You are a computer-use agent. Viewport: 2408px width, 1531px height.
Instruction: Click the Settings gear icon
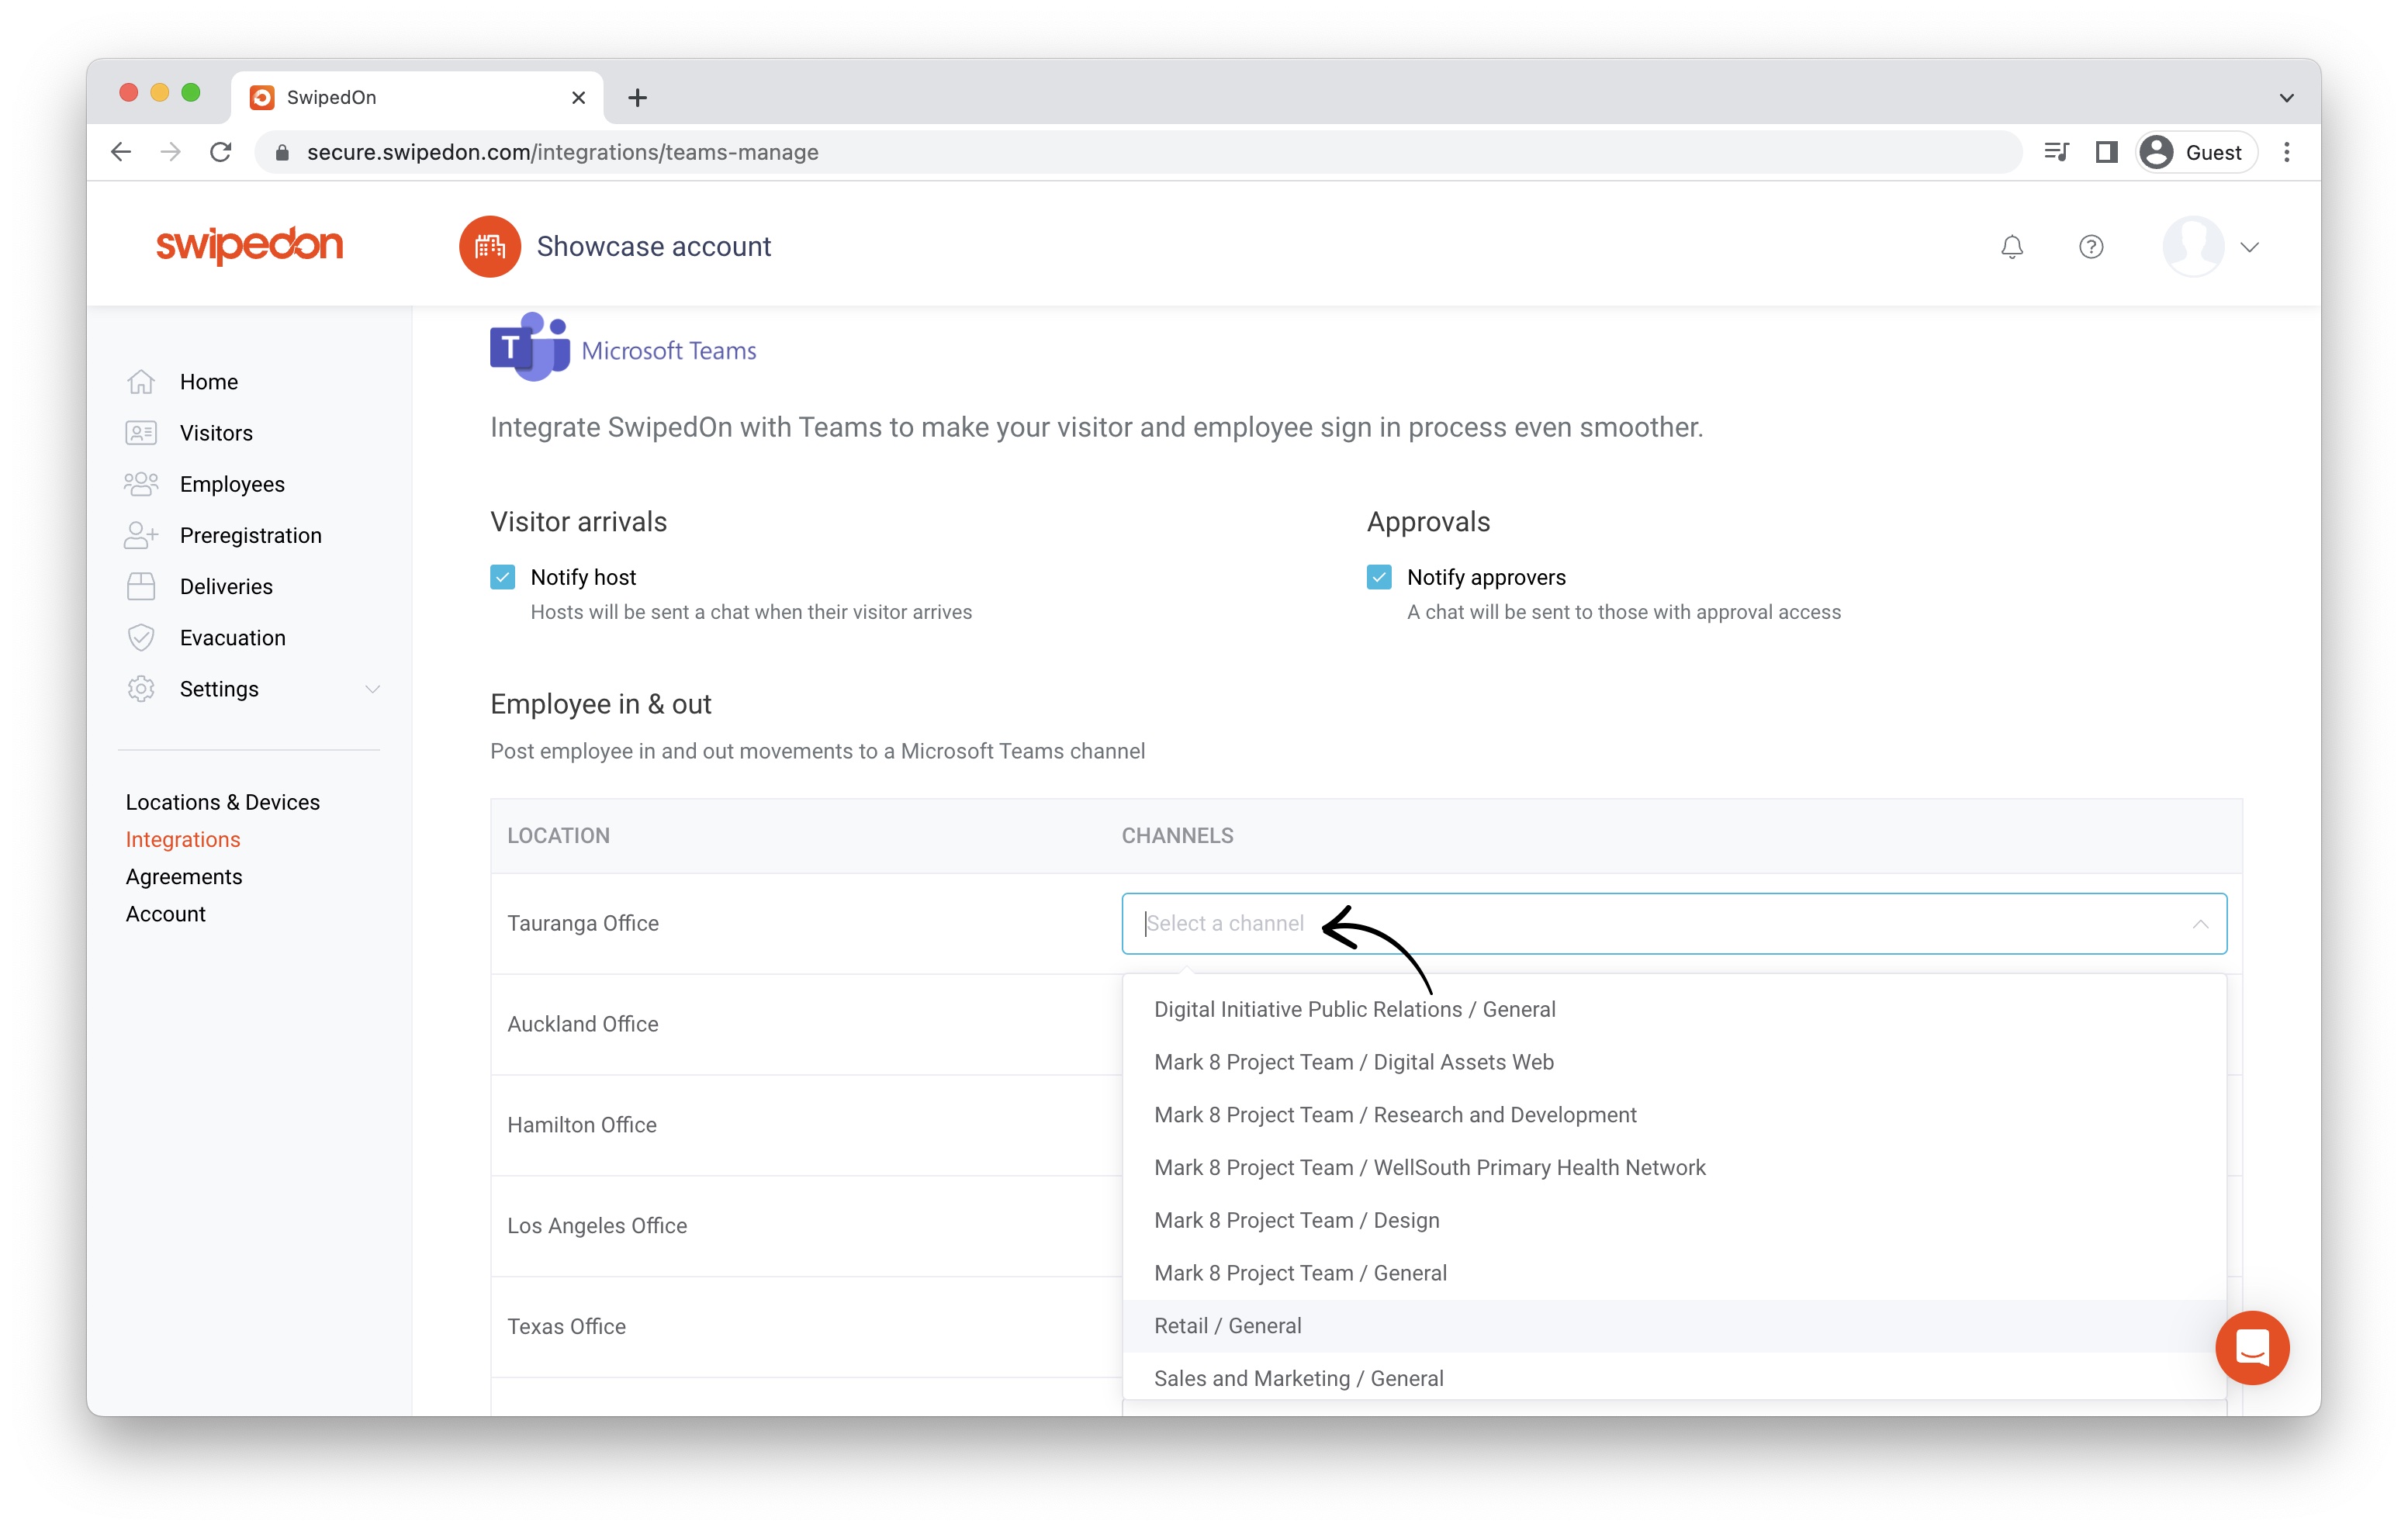click(x=141, y=689)
